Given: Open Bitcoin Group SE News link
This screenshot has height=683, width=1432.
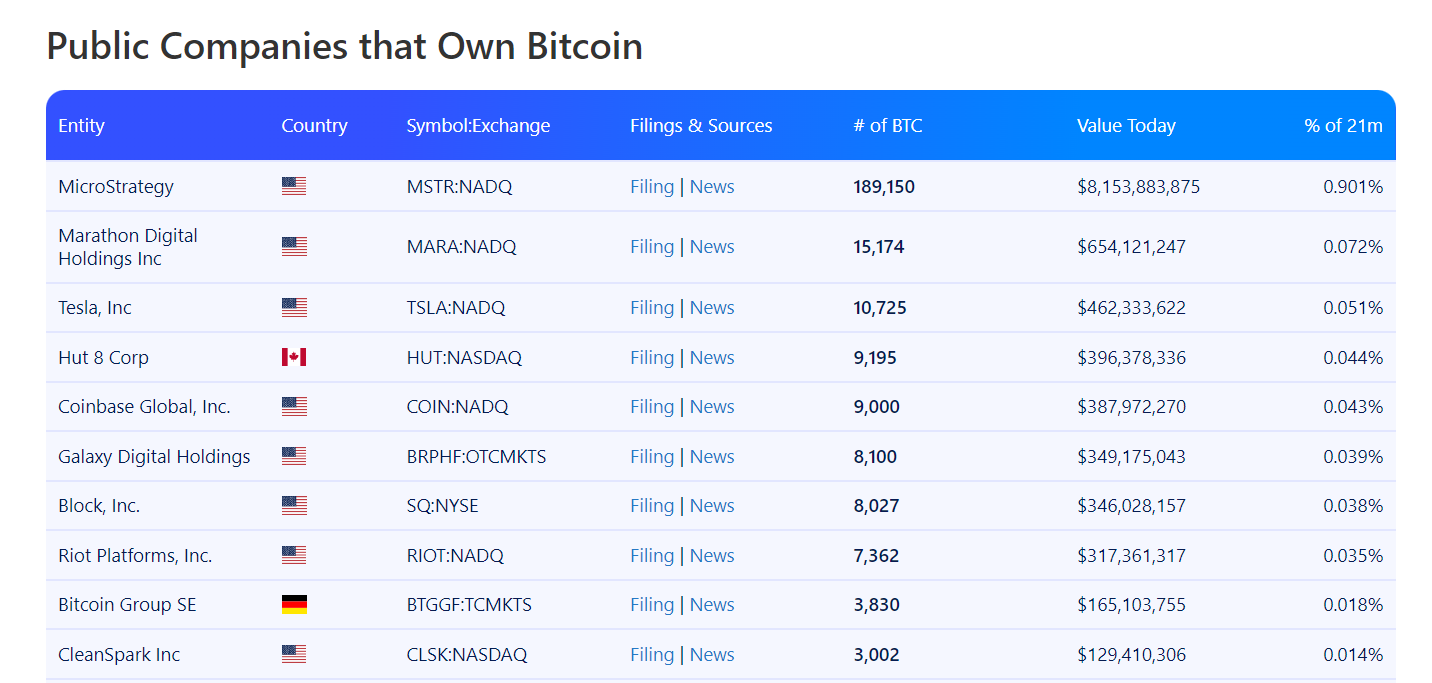Looking at the screenshot, I should (712, 605).
